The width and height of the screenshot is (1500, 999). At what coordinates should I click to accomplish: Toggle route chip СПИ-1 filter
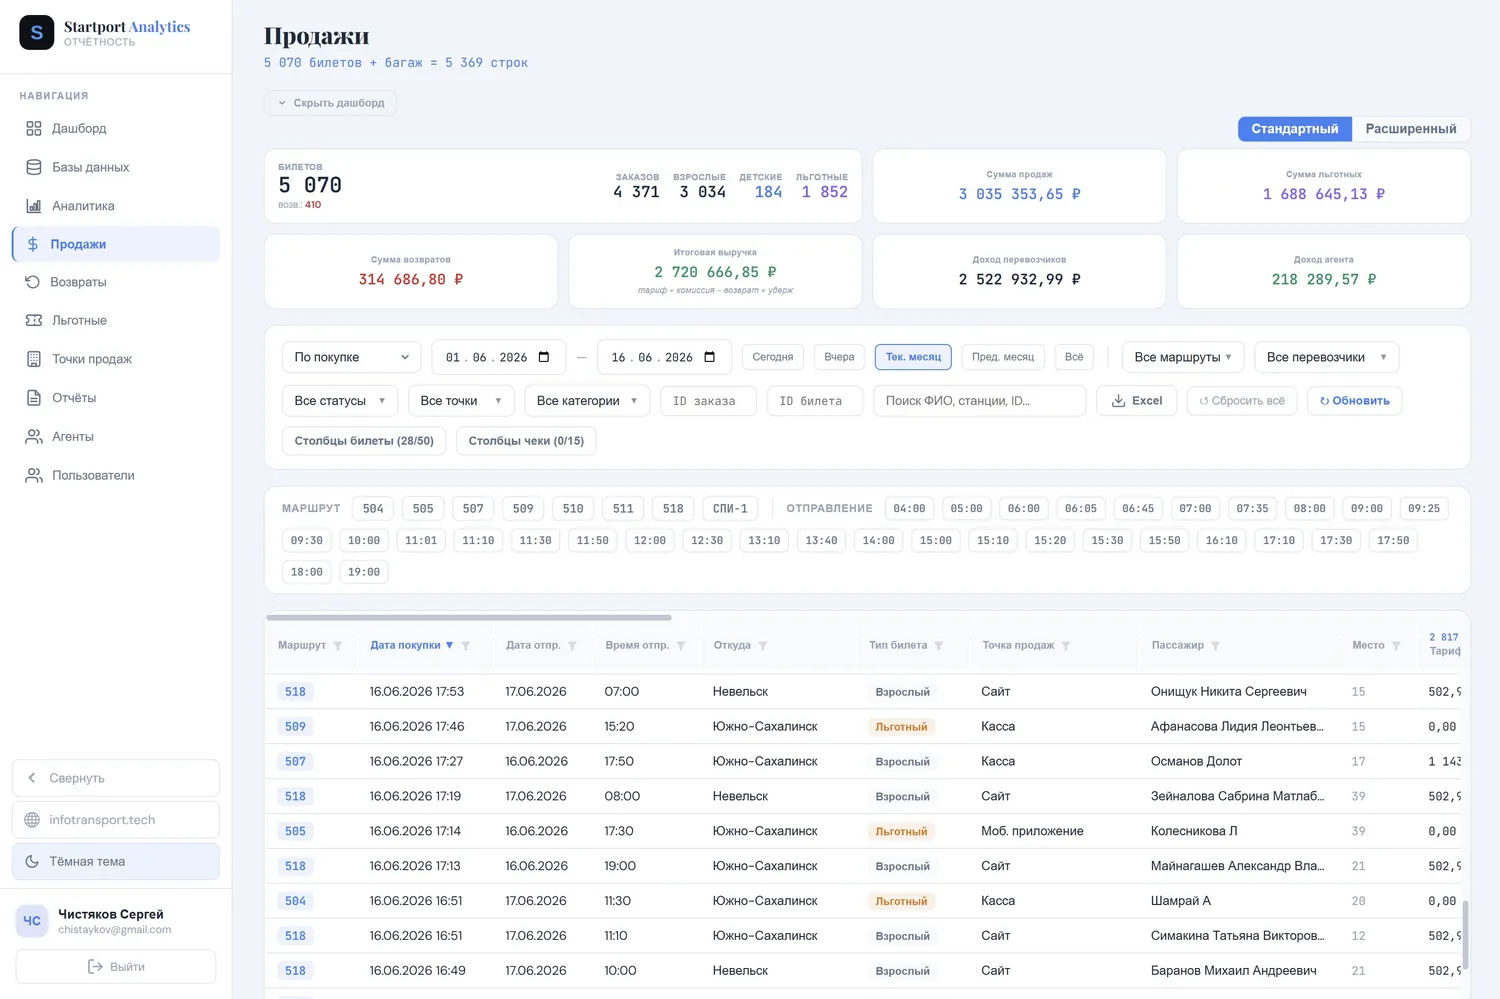[x=730, y=508]
